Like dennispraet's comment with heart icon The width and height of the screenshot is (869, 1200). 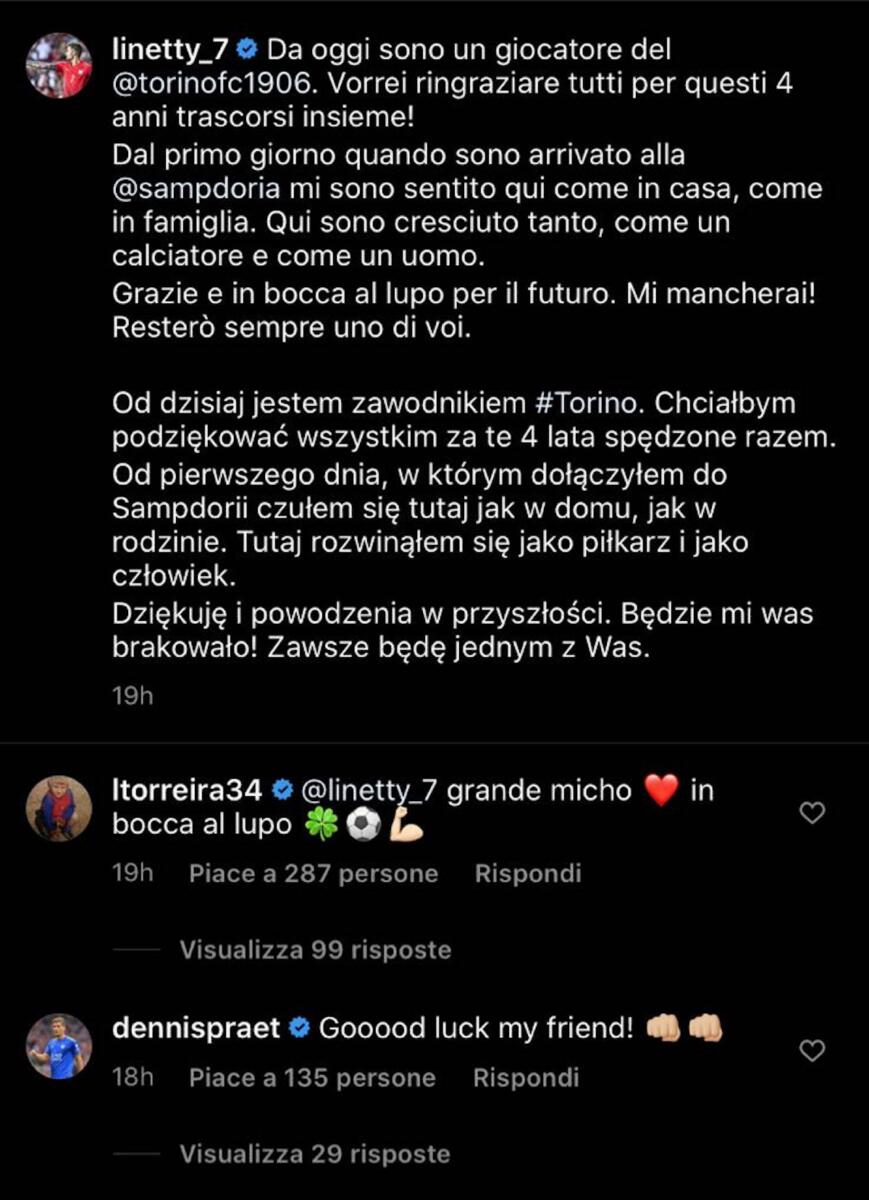[812, 1051]
